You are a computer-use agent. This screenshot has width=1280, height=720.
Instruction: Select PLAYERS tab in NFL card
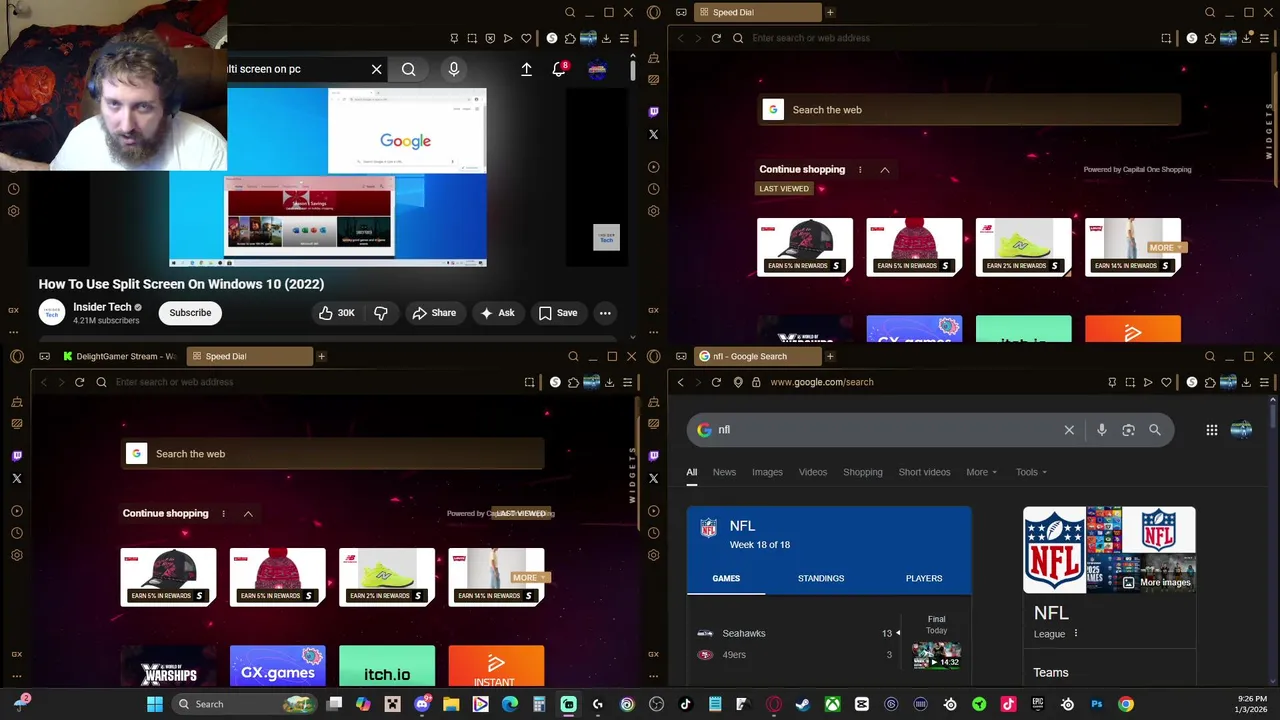924,578
